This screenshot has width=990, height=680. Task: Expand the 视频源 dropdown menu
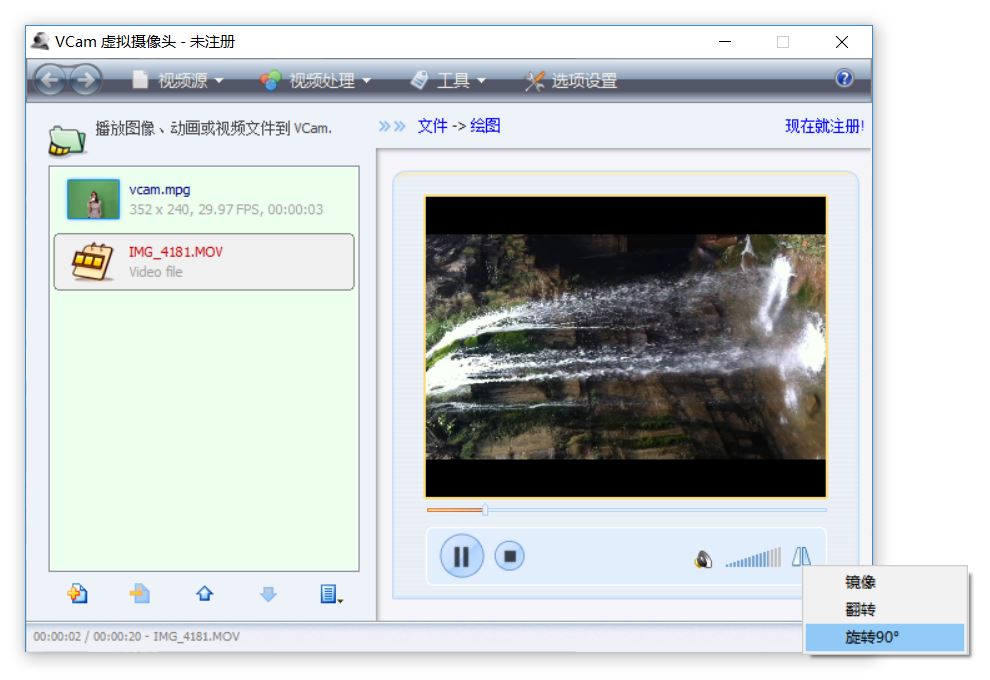(x=178, y=80)
